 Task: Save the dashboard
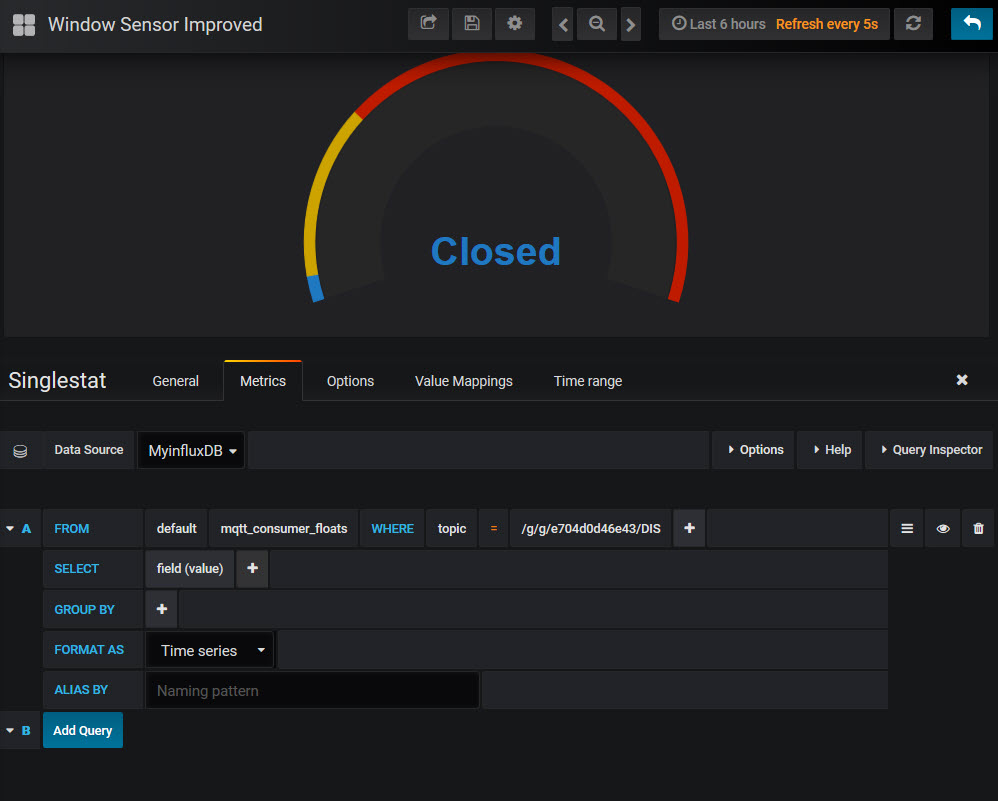pyautogui.click(x=471, y=23)
